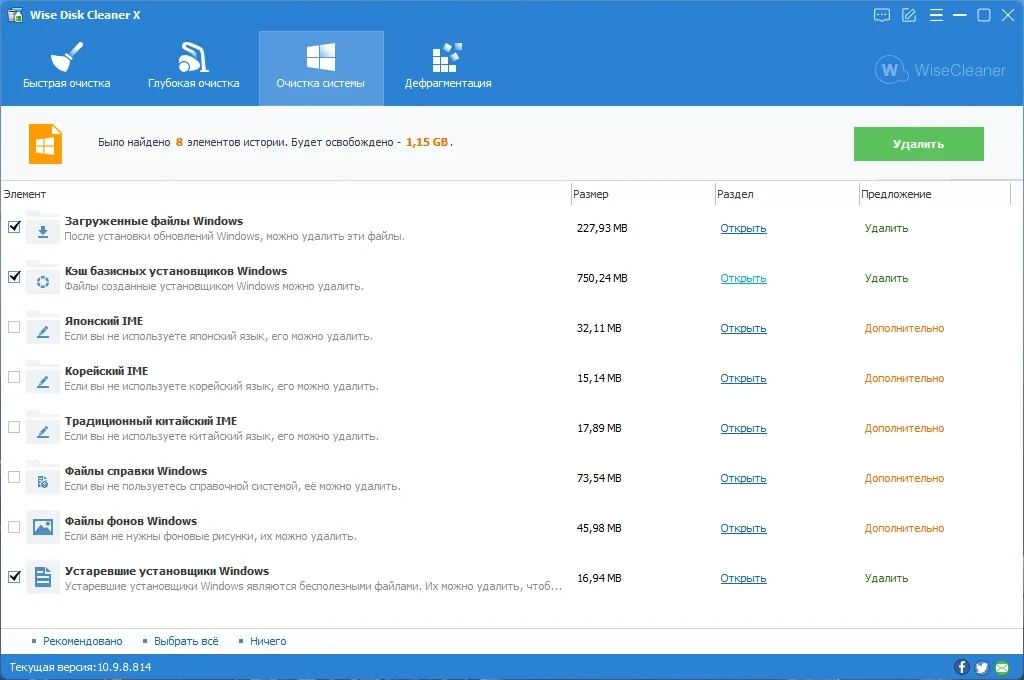Screen dimensions: 1024x680
Task: Click the 73,54 MB size value
Action: coord(599,478)
